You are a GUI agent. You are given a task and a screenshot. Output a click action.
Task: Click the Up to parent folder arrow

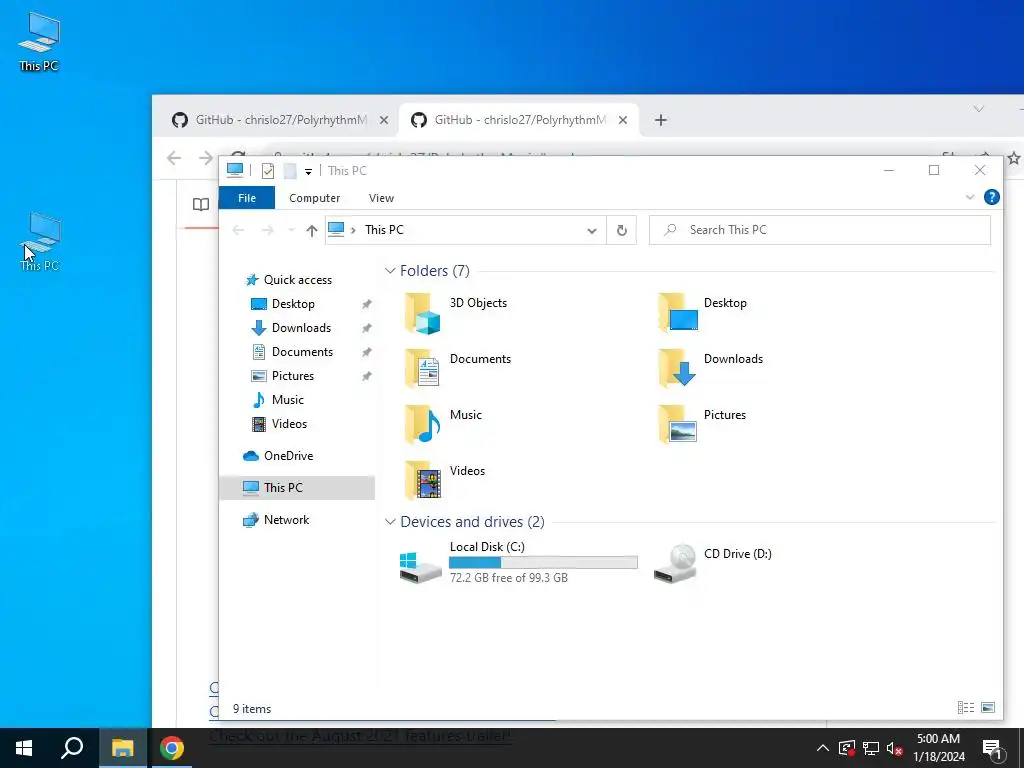click(x=312, y=231)
